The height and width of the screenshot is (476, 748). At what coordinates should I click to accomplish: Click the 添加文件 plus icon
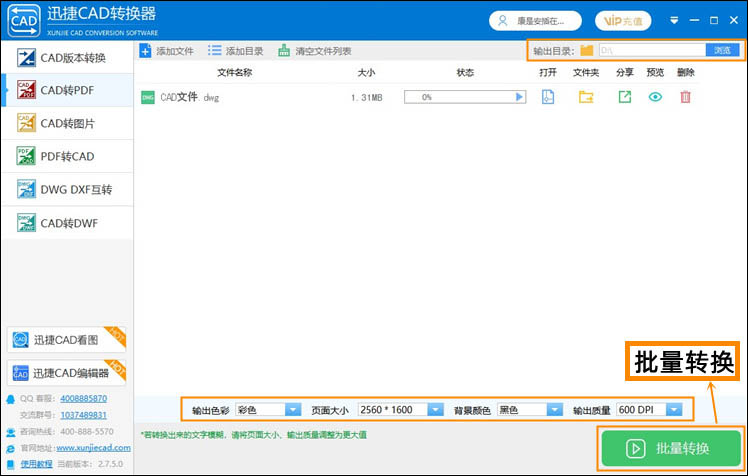pos(145,51)
